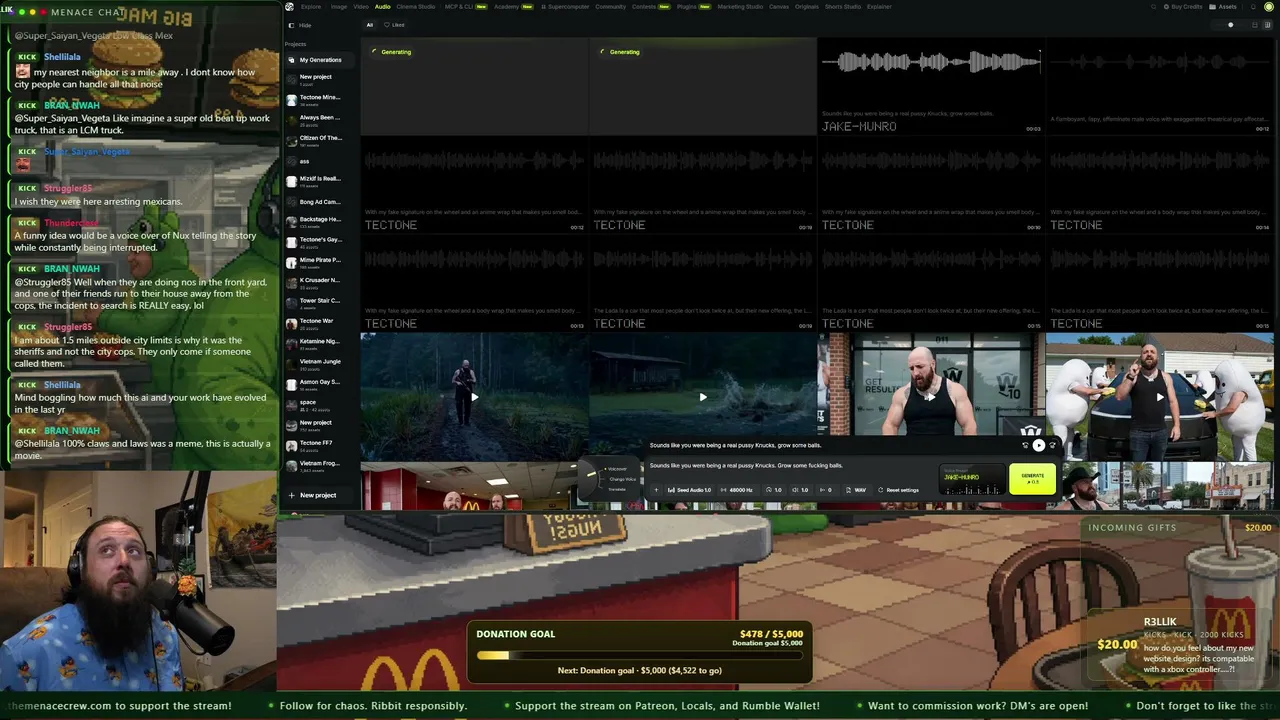Open the Community page
Image resolution: width=1280 pixels, height=720 pixels.
tap(610, 7)
